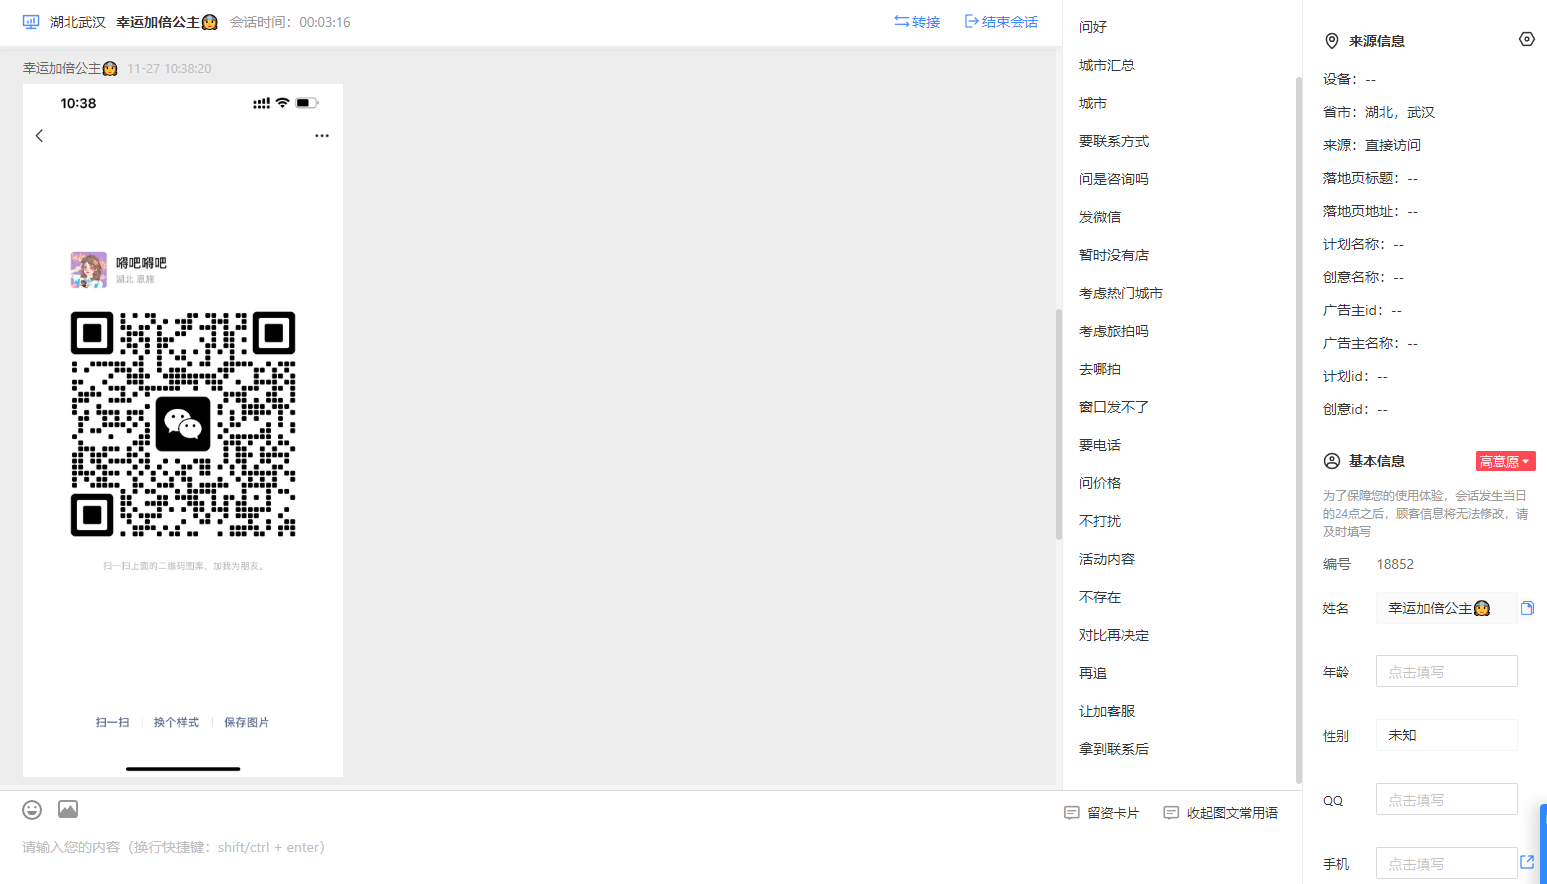Choose the 去哪拍 quick phrase
This screenshot has height=884, width=1547.
click(1100, 369)
